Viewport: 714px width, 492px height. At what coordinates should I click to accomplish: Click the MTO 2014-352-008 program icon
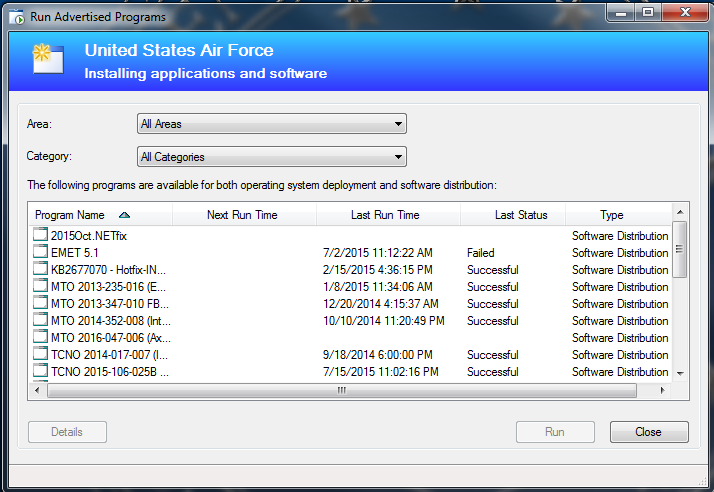click(40, 321)
